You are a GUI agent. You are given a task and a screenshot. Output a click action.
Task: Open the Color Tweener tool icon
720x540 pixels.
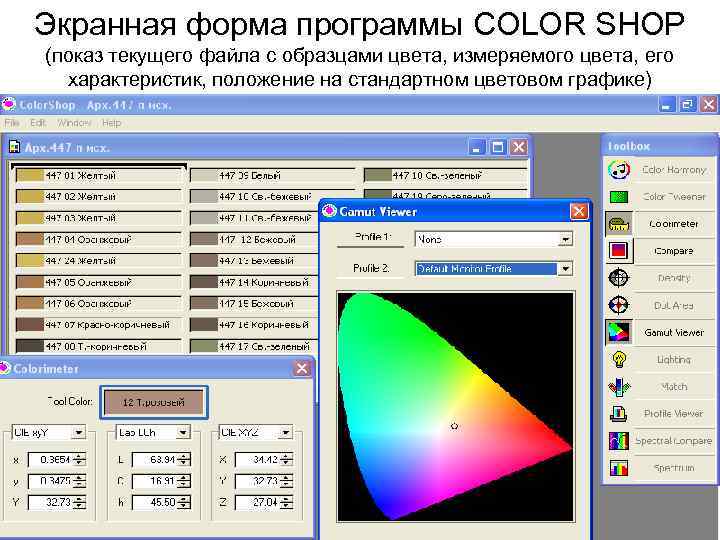[619, 197]
